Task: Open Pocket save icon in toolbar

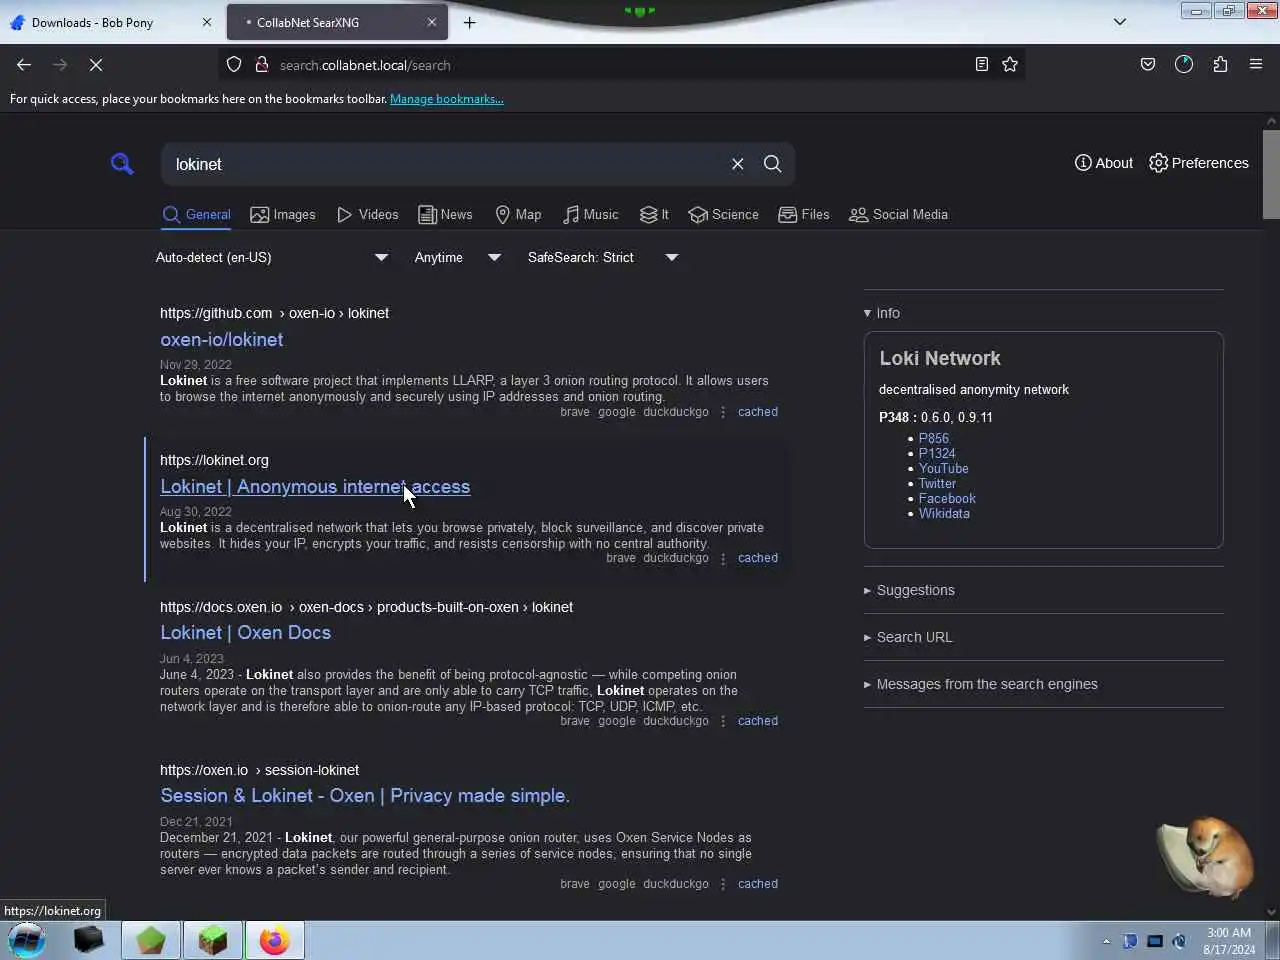Action: tap(1148, 65)
